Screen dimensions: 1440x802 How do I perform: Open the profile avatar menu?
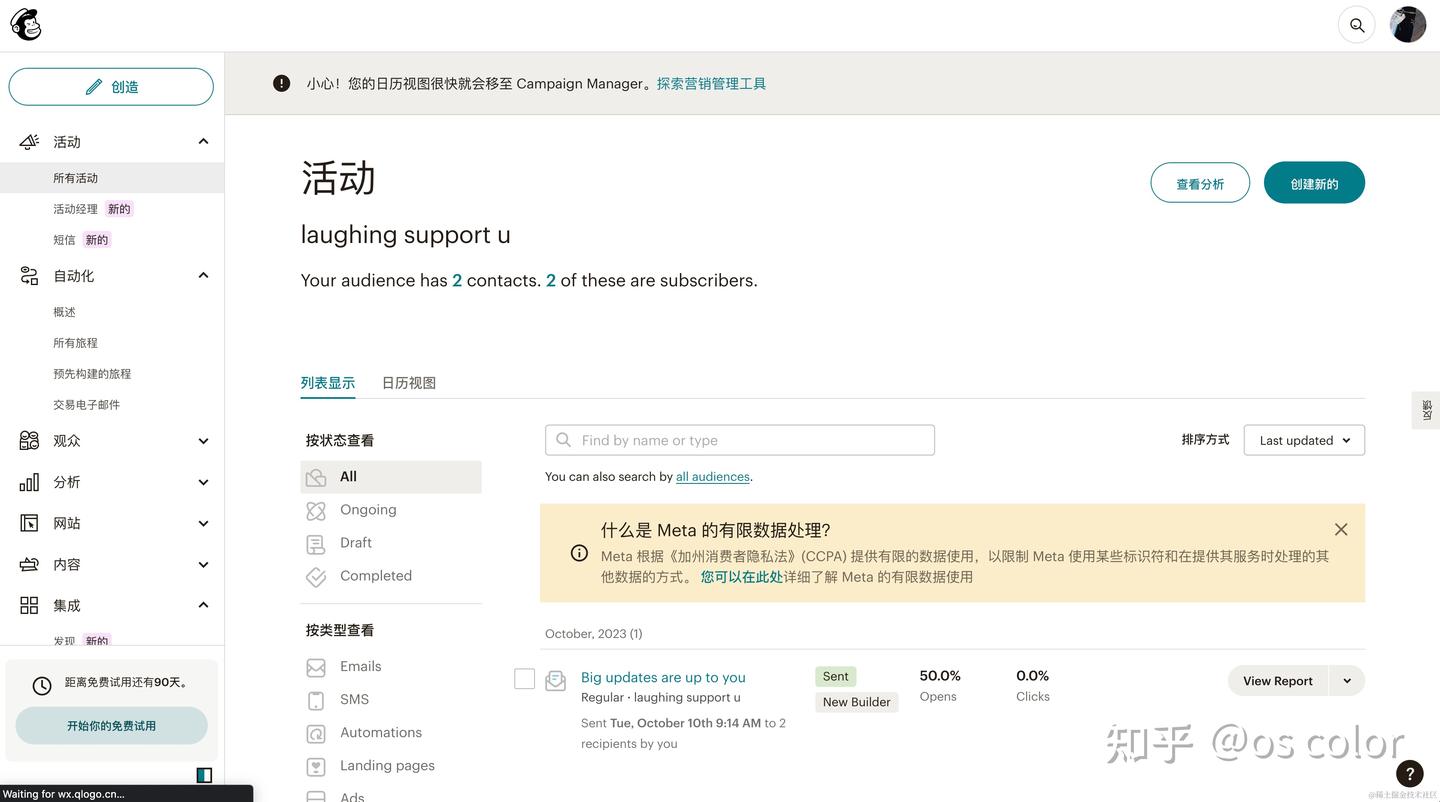coord(1408,25)
